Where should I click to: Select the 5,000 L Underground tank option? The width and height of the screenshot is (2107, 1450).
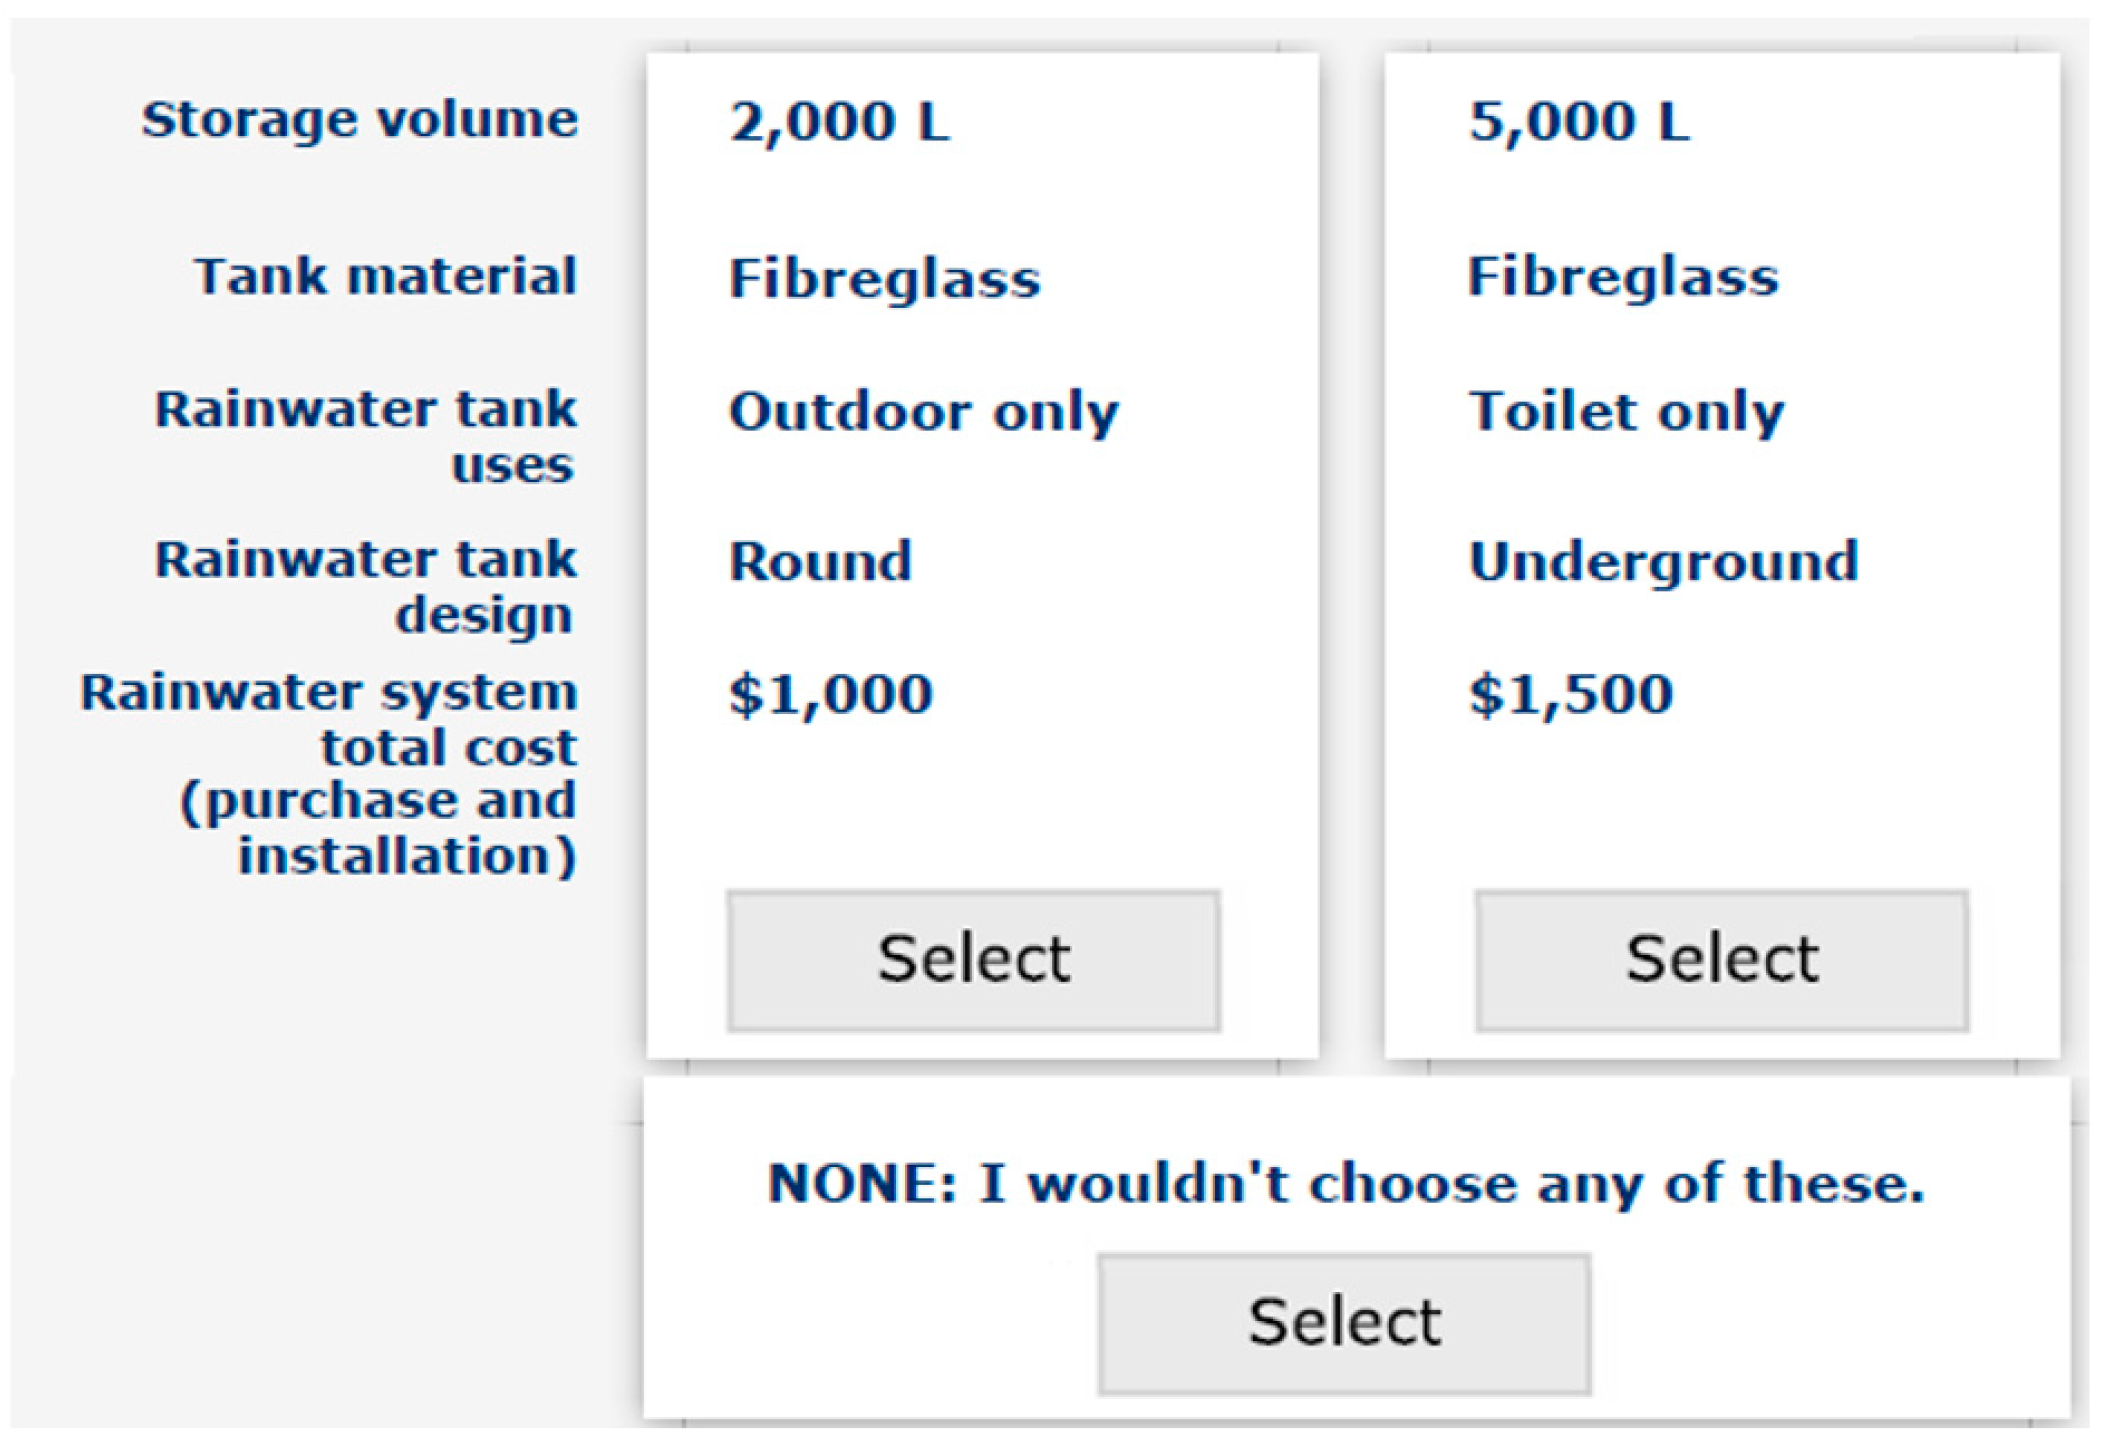click(1721, 960)
